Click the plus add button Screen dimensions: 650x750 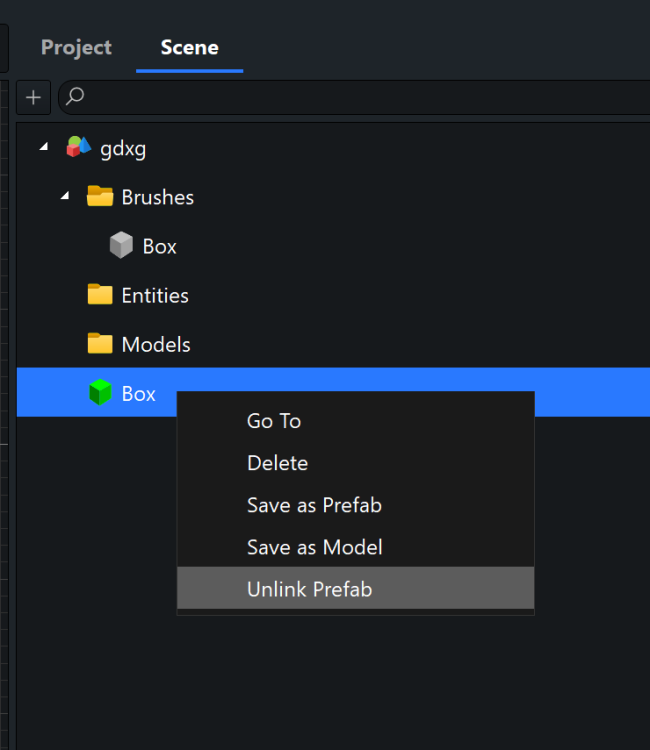(34, 97)
